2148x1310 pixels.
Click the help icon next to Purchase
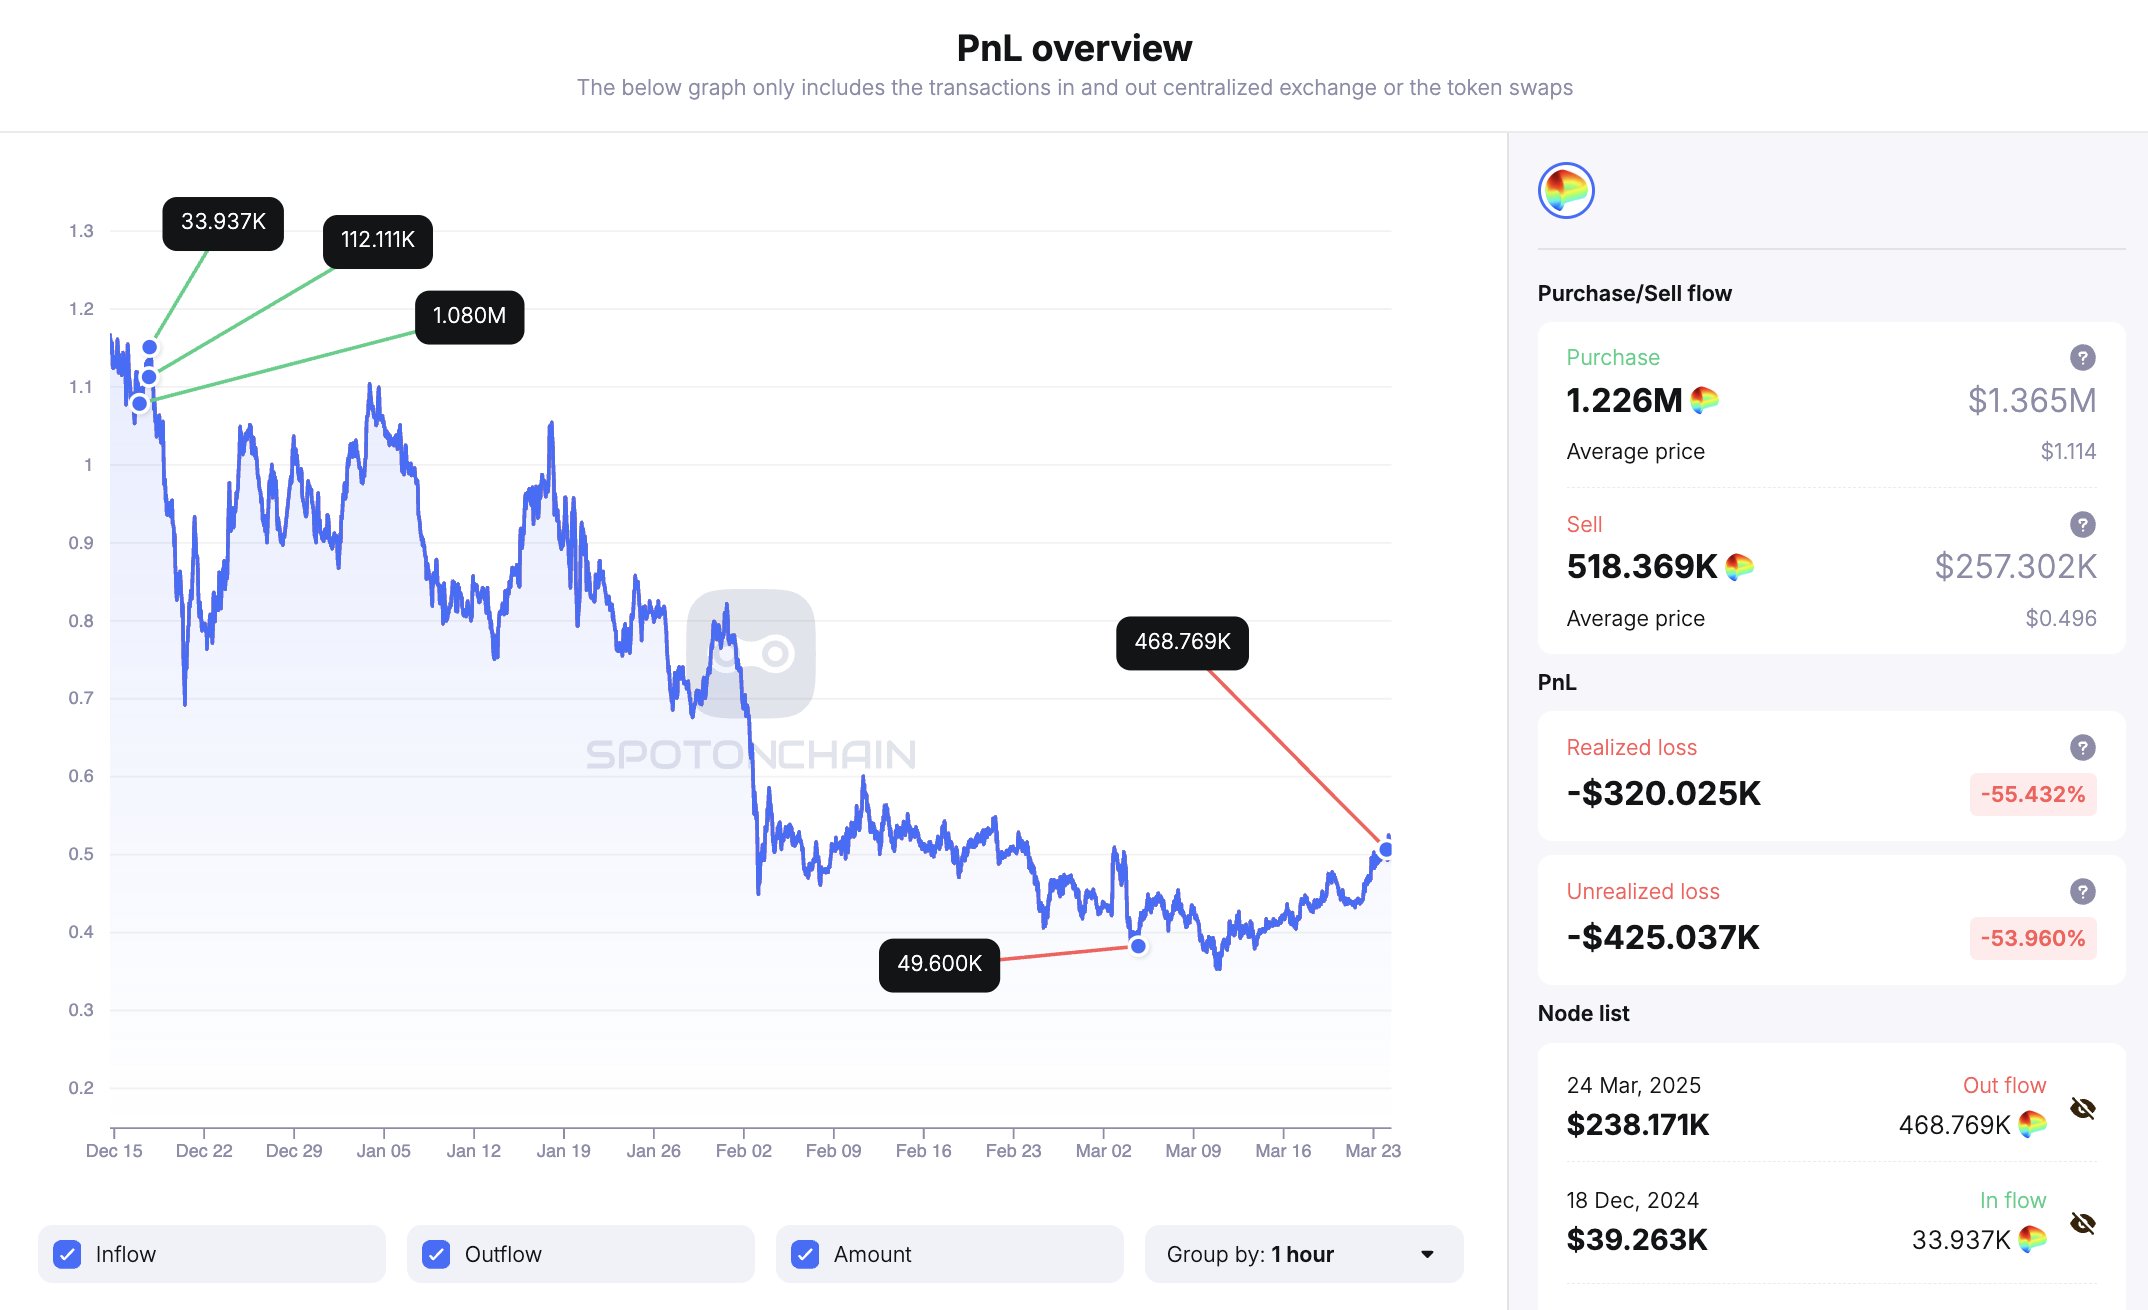point(2082,357)
